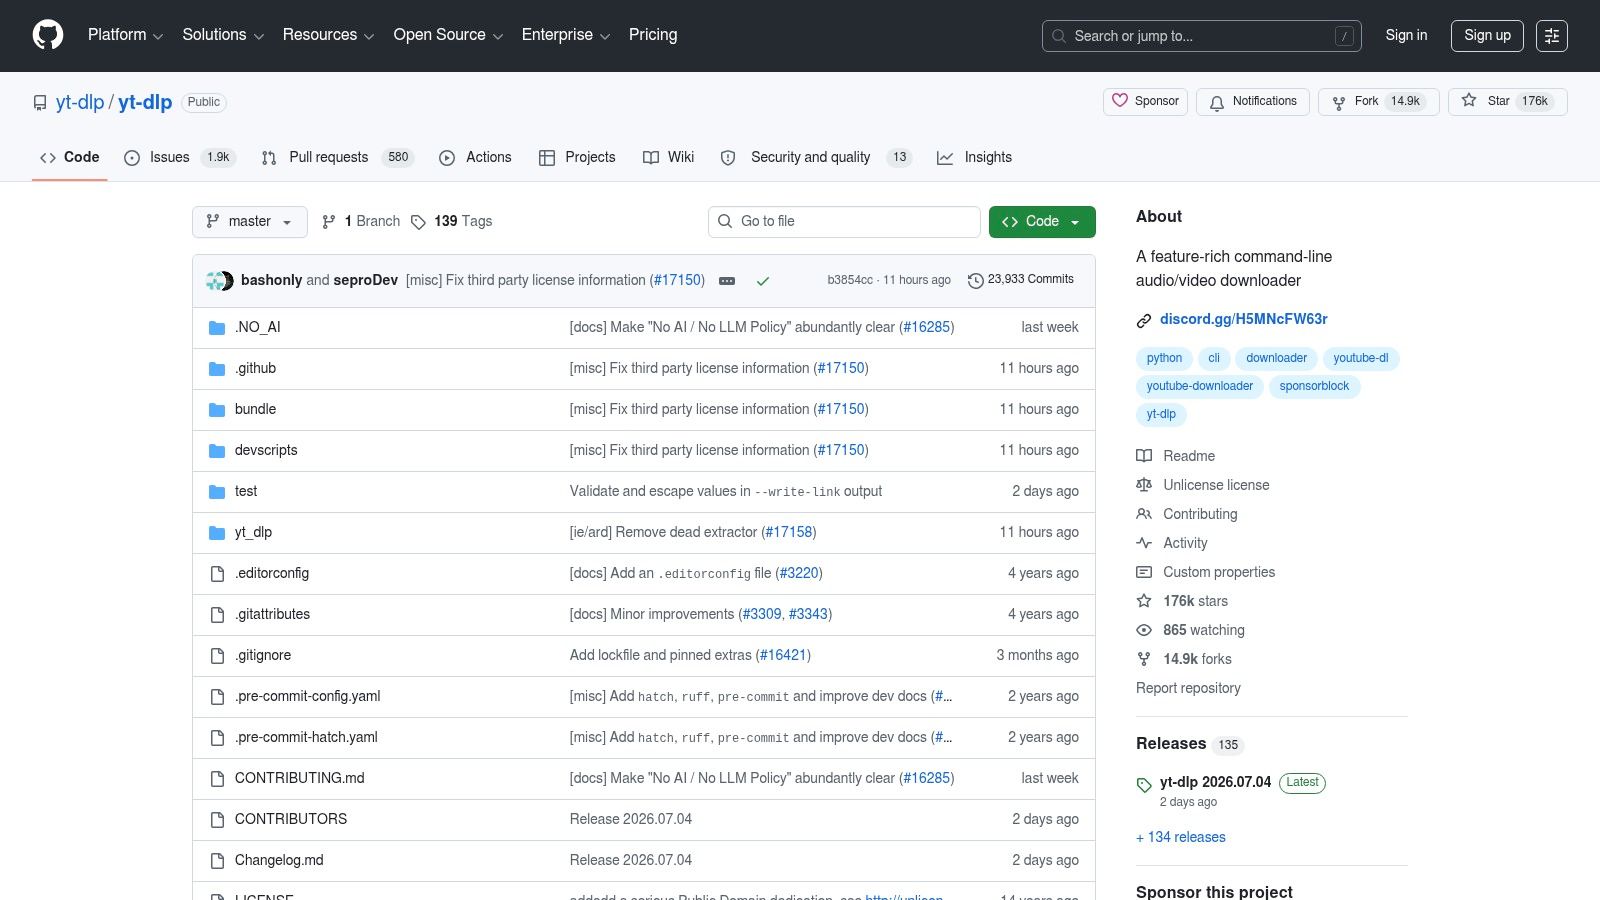Expand the Solutions menu

223,35
